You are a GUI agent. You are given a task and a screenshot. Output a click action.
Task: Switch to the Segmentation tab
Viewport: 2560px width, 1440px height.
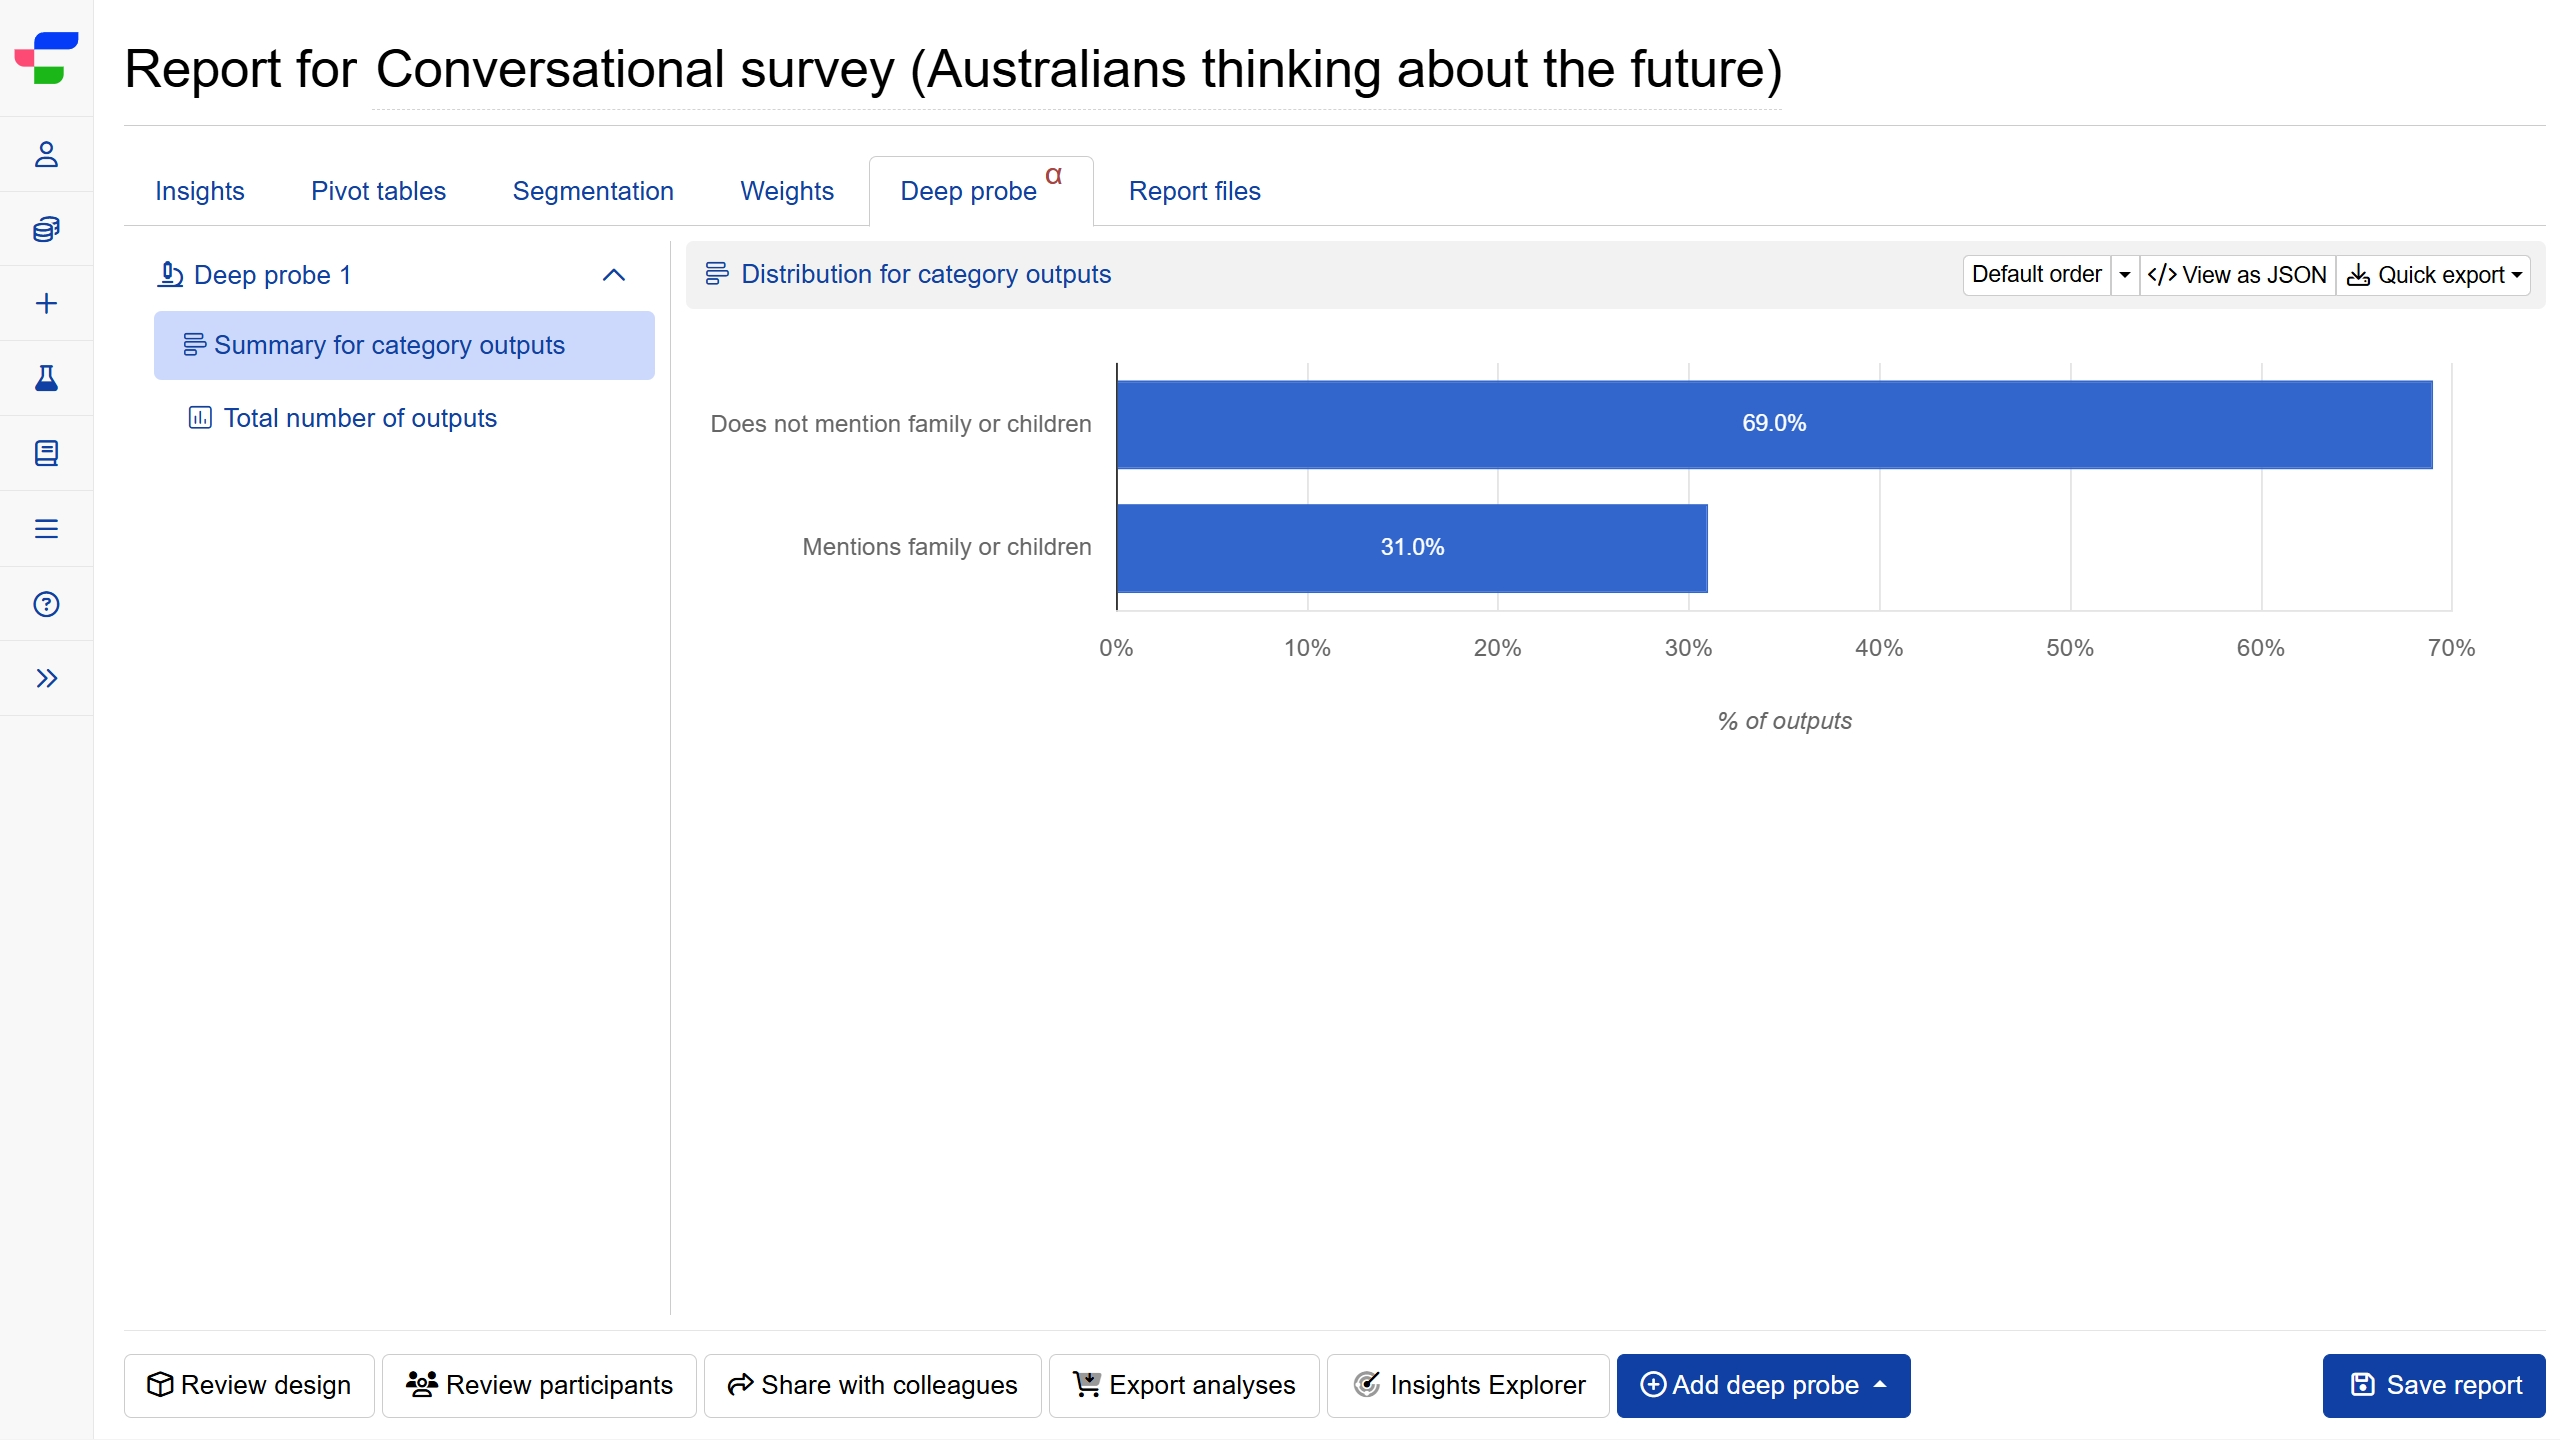tap(593, 191)
